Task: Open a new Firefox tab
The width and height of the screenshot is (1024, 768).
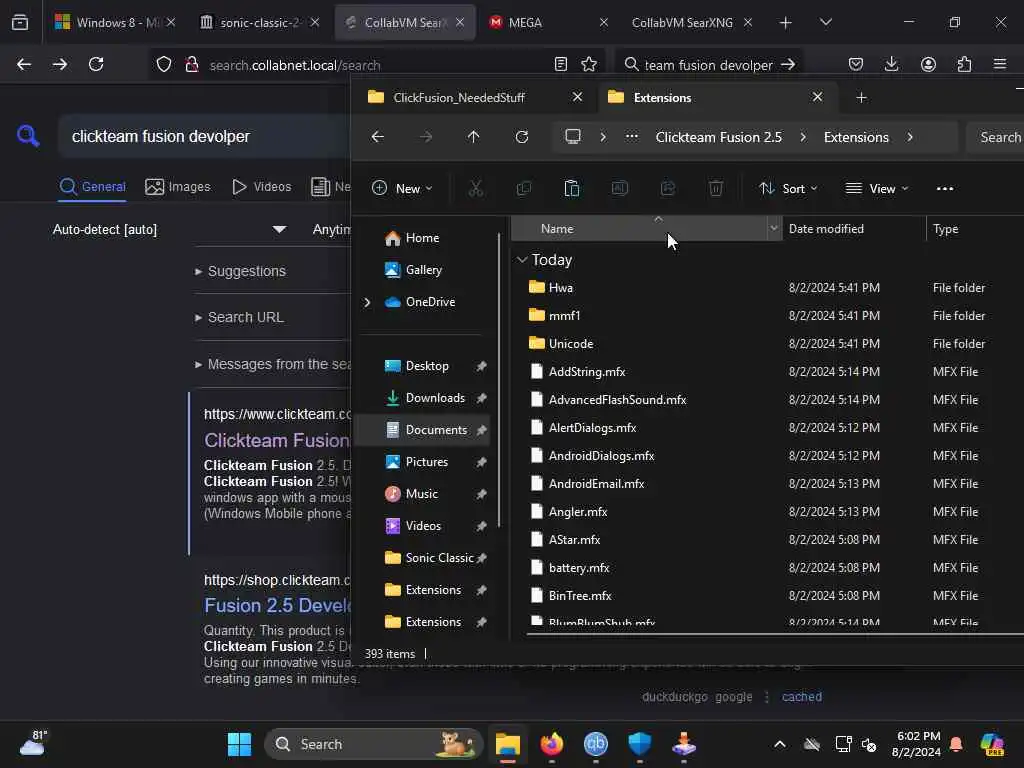Action: [785, 22]
